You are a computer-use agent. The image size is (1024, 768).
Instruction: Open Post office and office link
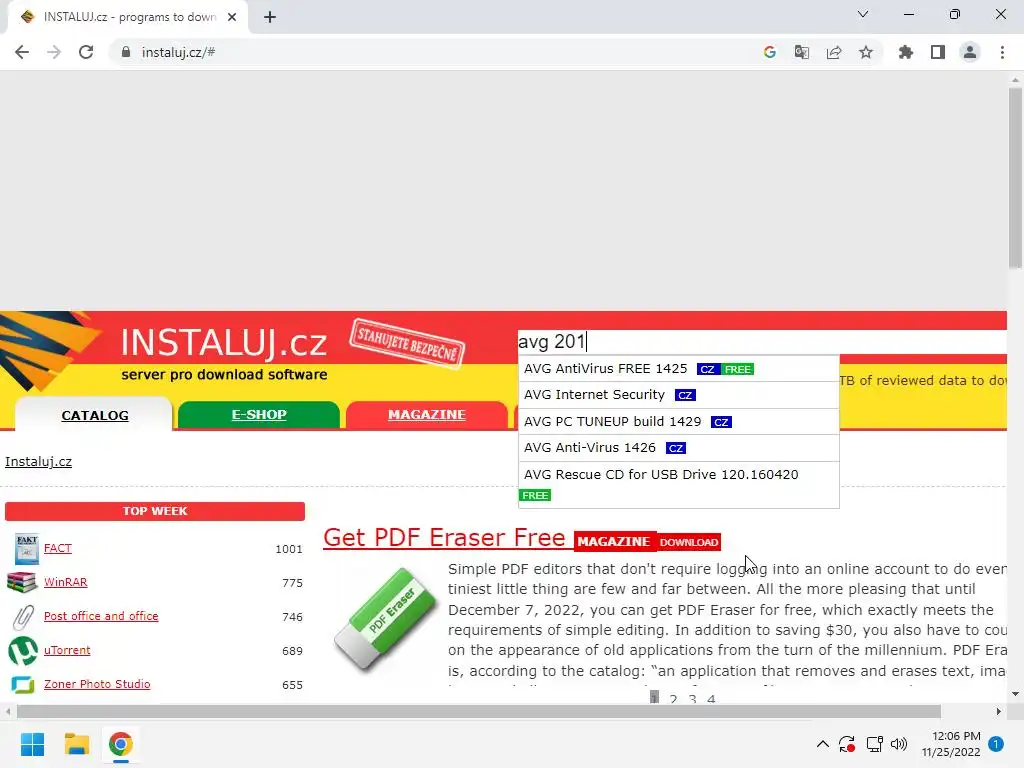point(101,616)
